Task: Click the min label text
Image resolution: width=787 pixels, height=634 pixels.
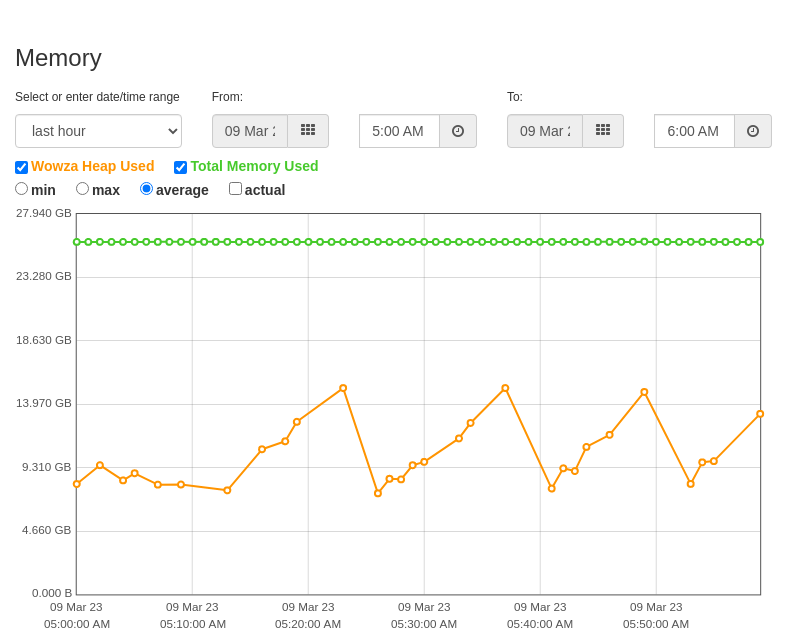Action: [43, 190]
